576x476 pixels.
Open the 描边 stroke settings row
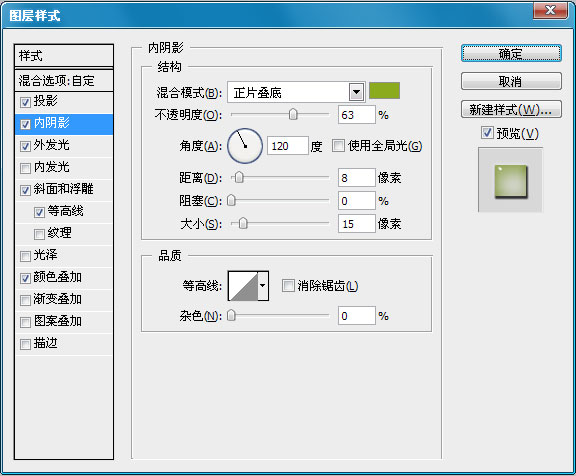[64, 344]
